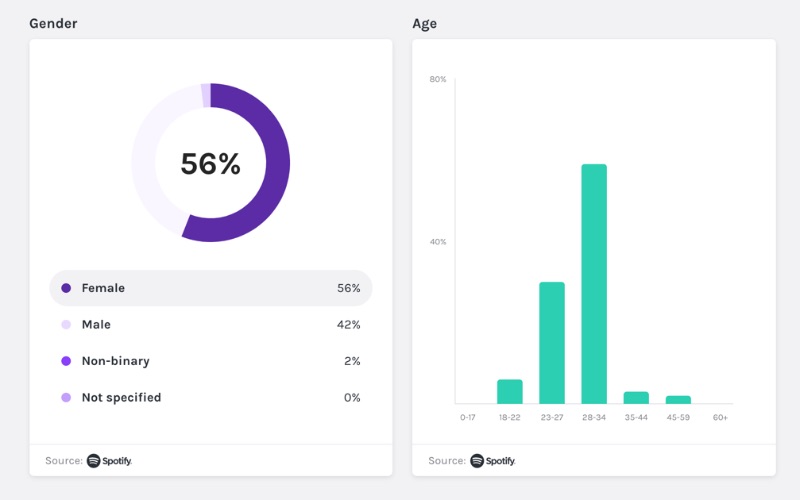Select the Female legend dot
The height and width of the screenshot is (500, 800).
[x=66, y=288]
